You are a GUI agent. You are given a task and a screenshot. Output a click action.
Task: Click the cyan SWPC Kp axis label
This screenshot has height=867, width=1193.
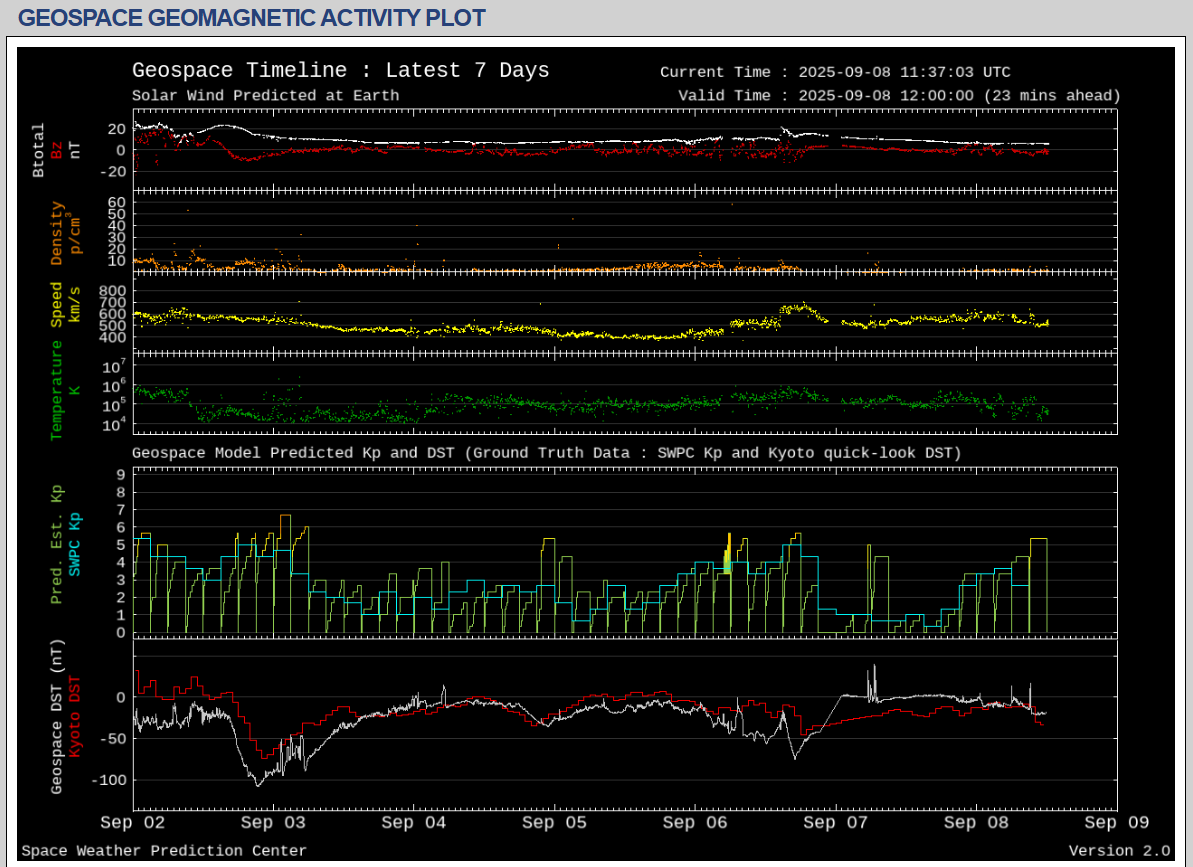pyautogui.click(x=75, y=544)
